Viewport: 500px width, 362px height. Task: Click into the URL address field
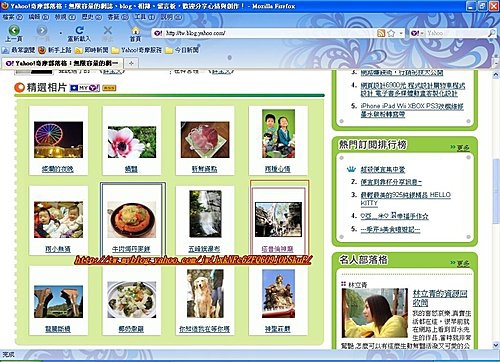pyautogui.click(x=270, y=33)
